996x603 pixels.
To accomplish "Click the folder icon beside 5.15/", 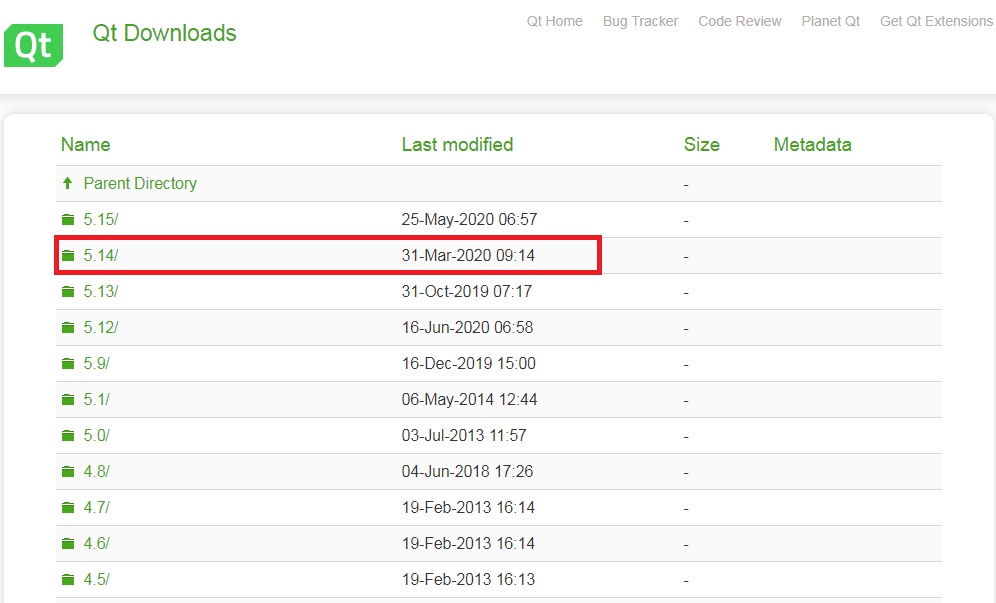I will (68, 219).
